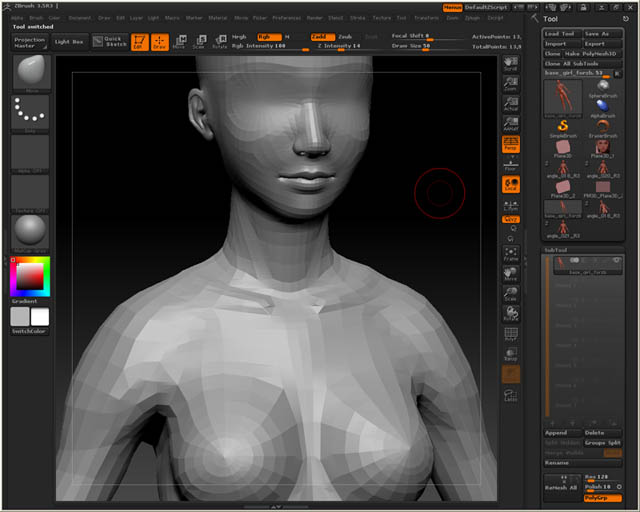Click the Load Tool button
Screen dimensions: 640x512
click(x=562, y=33)
